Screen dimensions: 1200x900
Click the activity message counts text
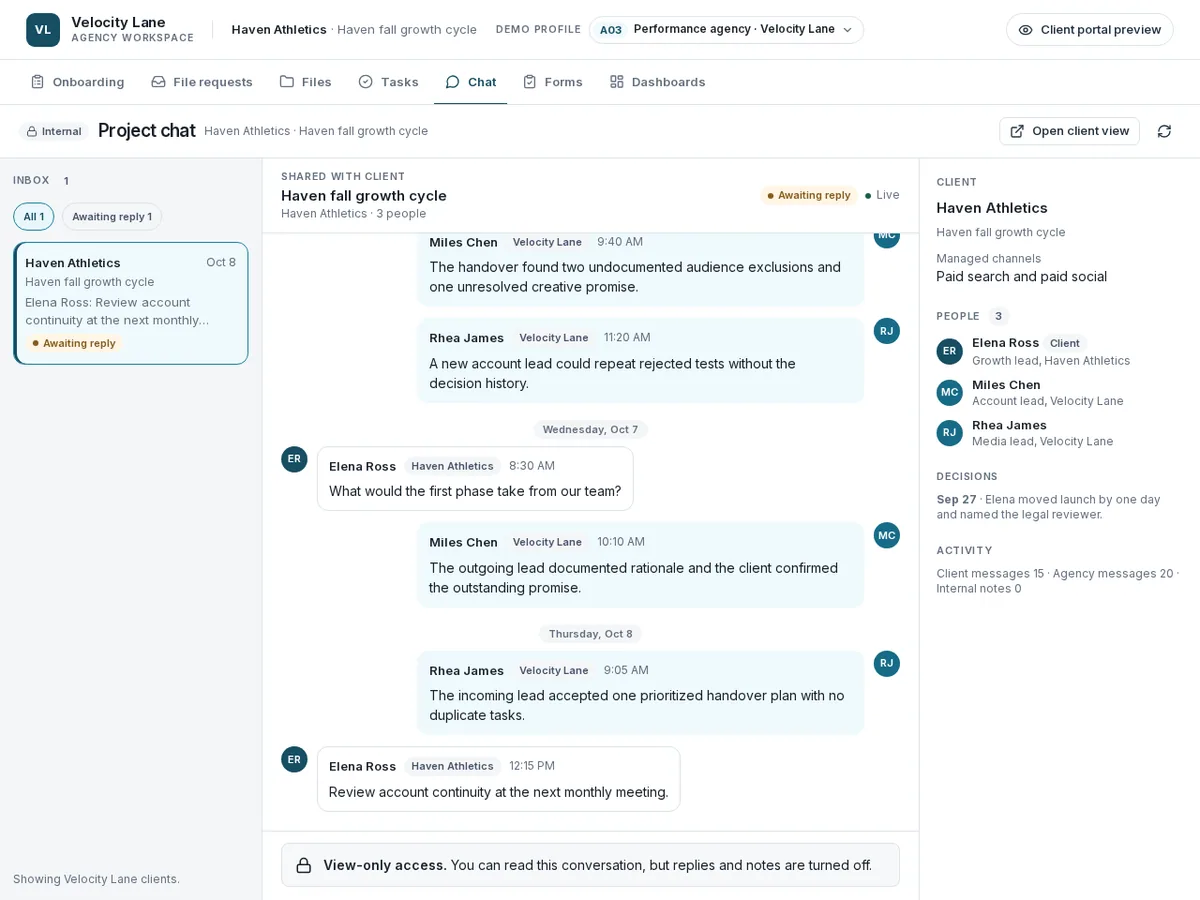(x=1058, y=581)
